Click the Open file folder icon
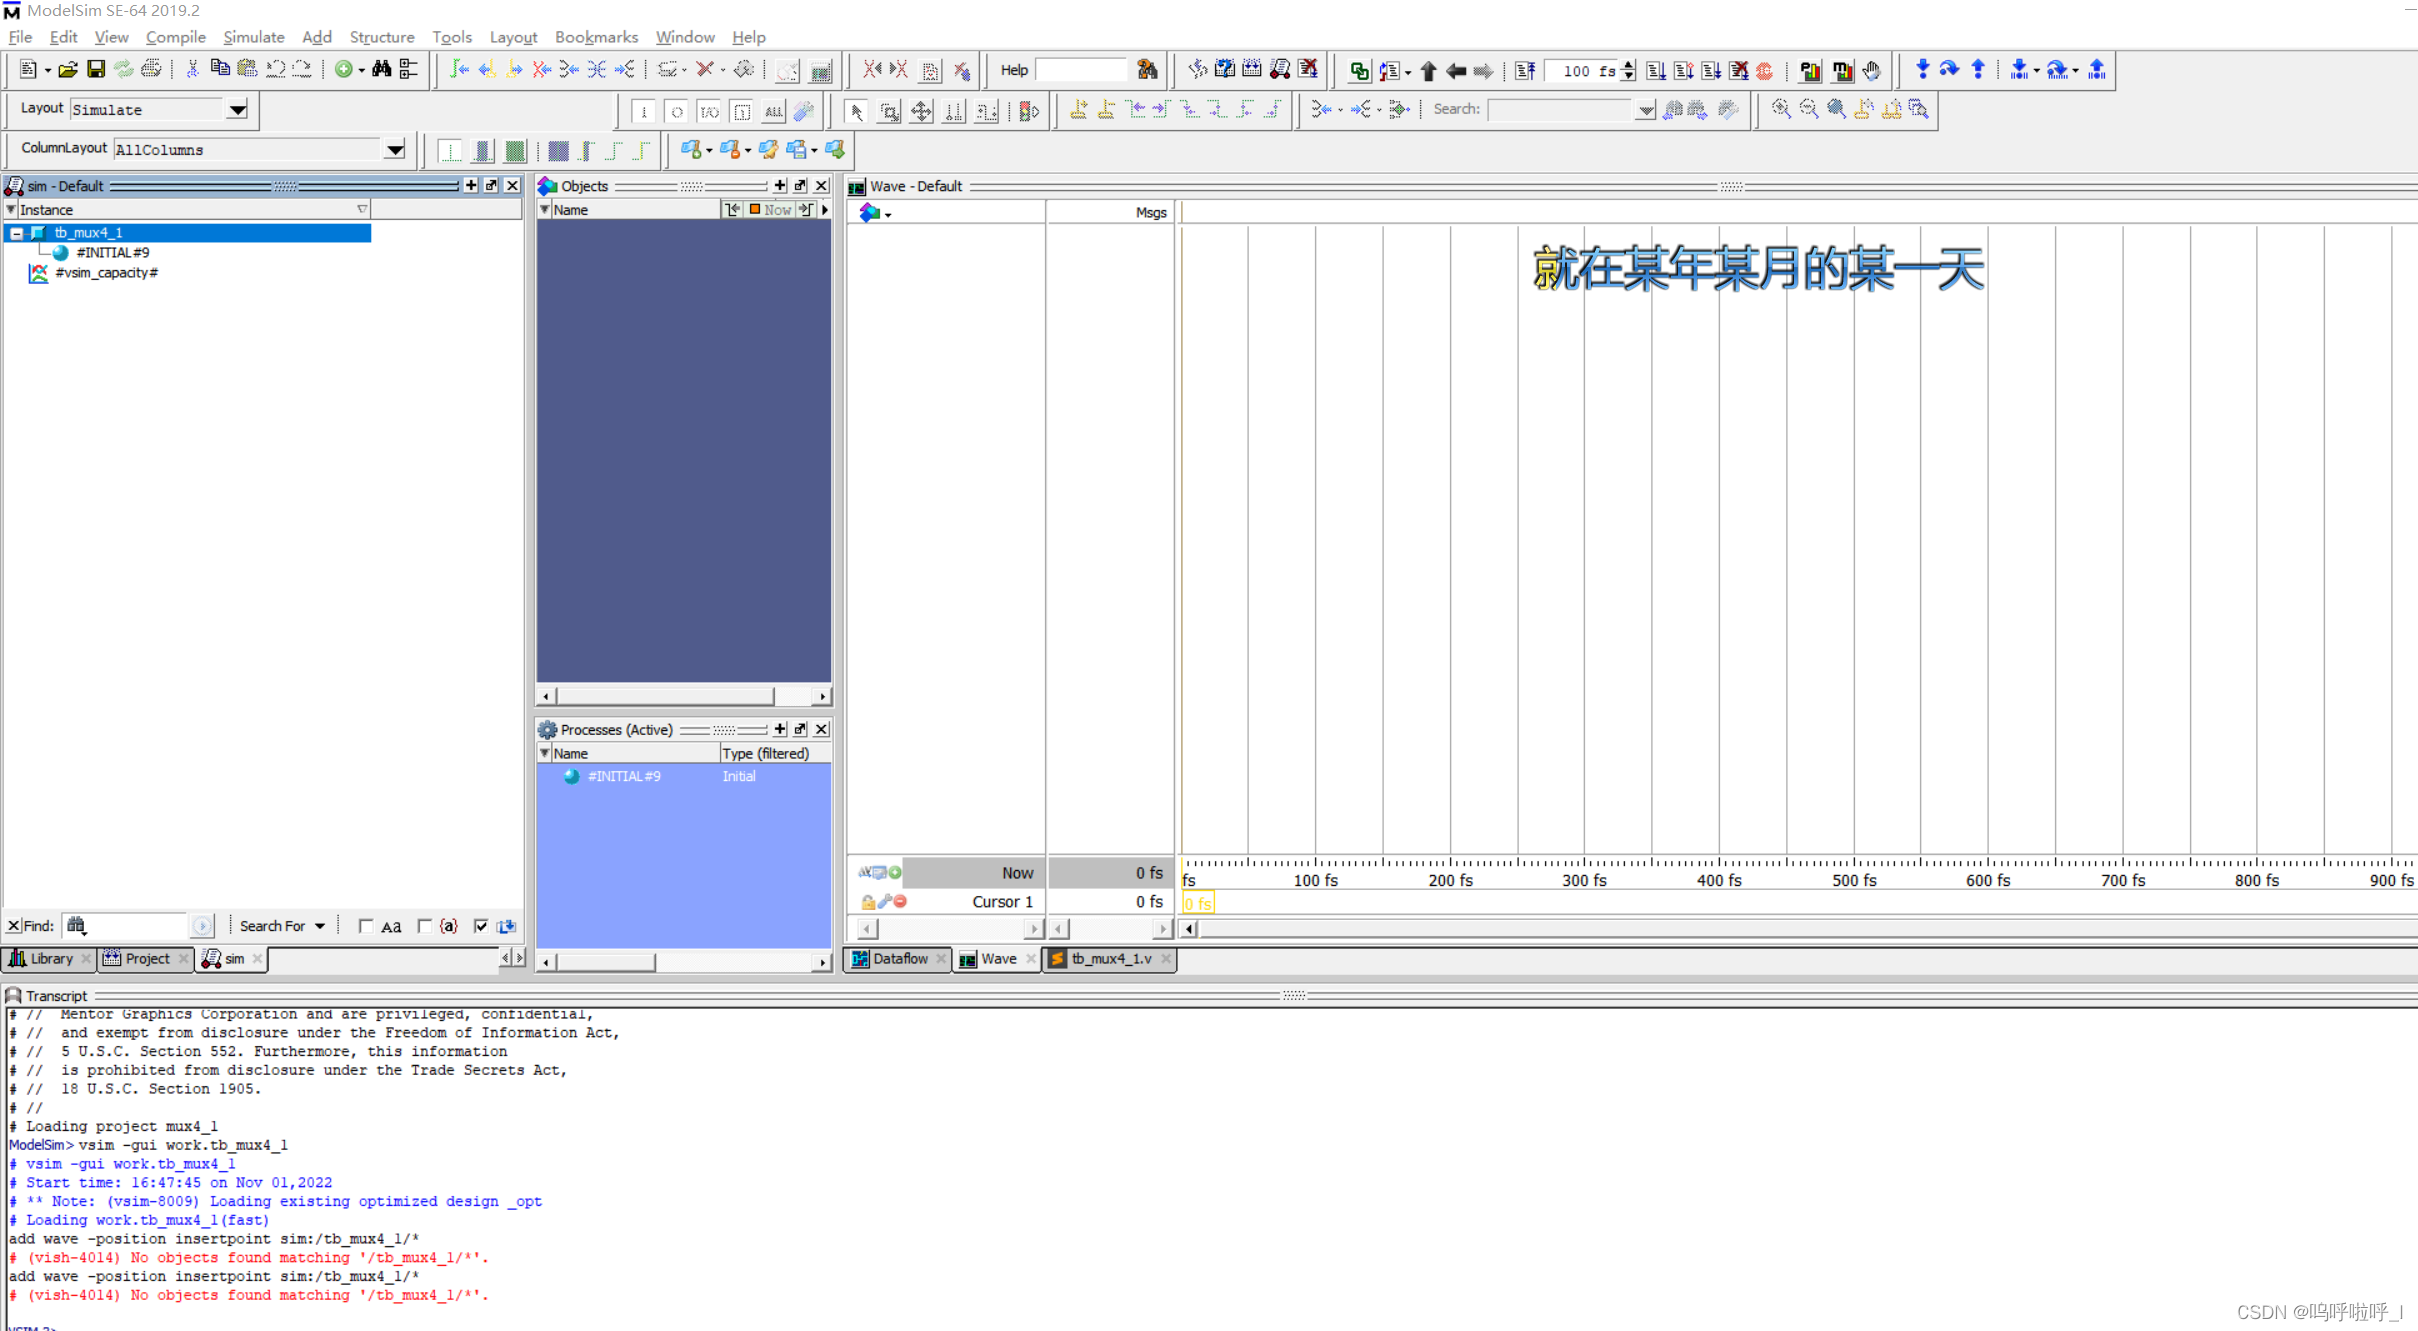 coord(67,70)
